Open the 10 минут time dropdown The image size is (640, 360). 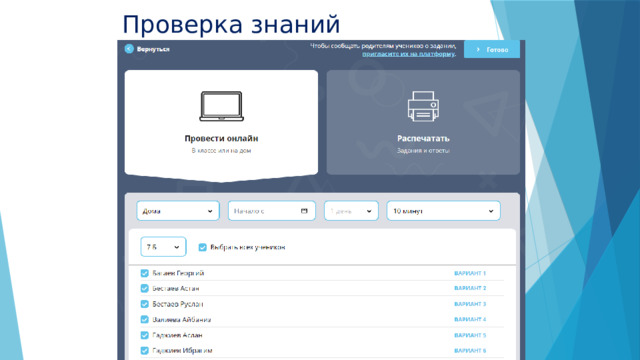443,211
